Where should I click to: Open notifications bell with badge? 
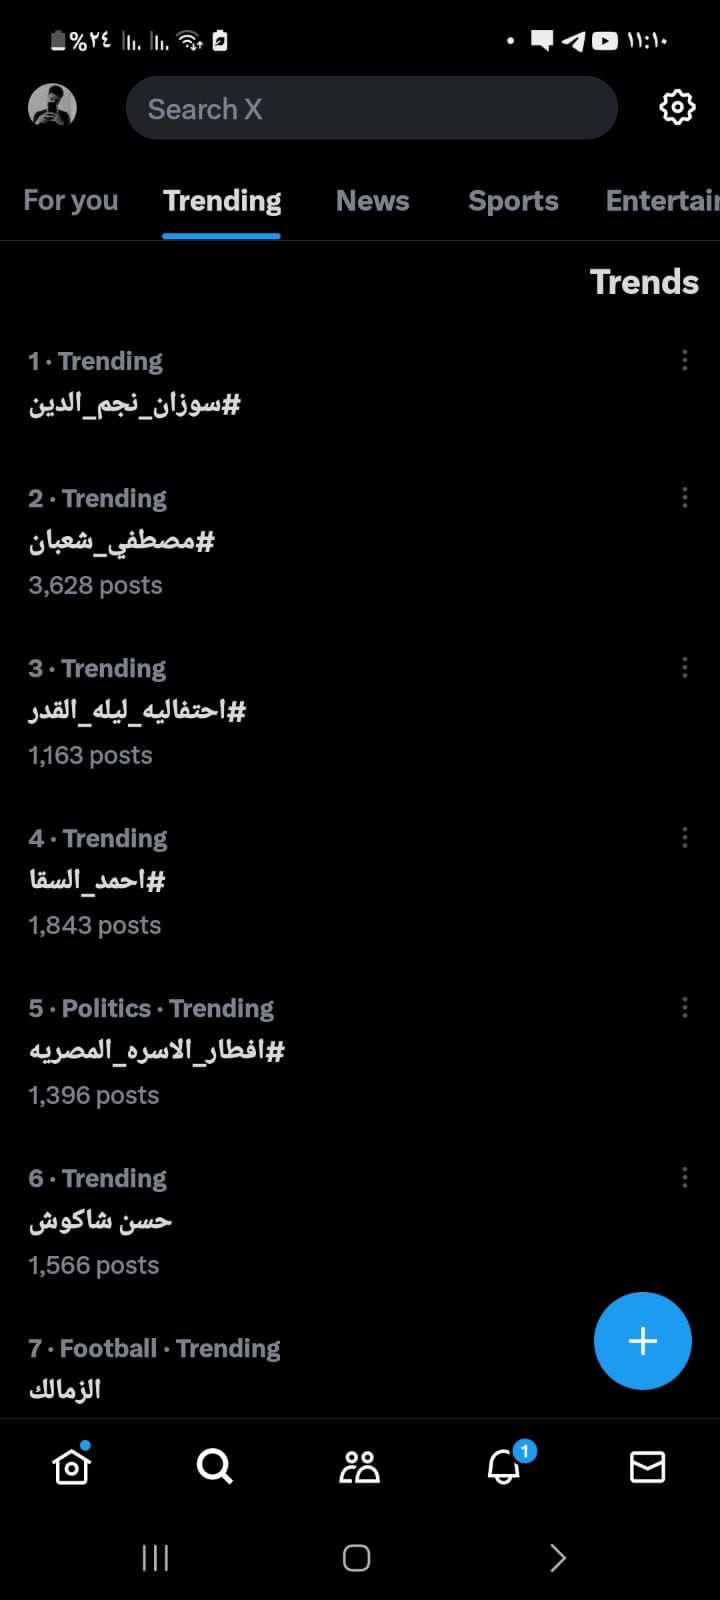point(504,1467)
